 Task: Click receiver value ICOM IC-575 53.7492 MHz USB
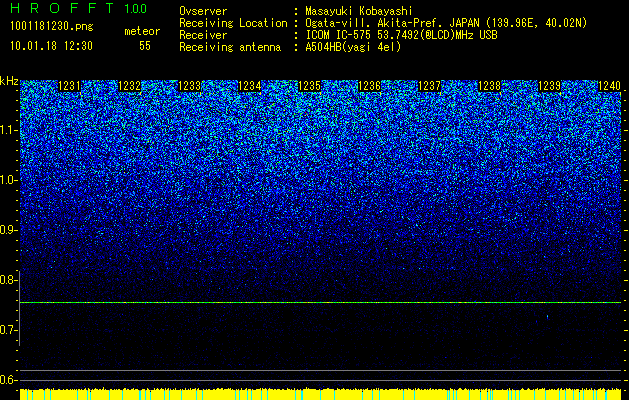[401, 35]
